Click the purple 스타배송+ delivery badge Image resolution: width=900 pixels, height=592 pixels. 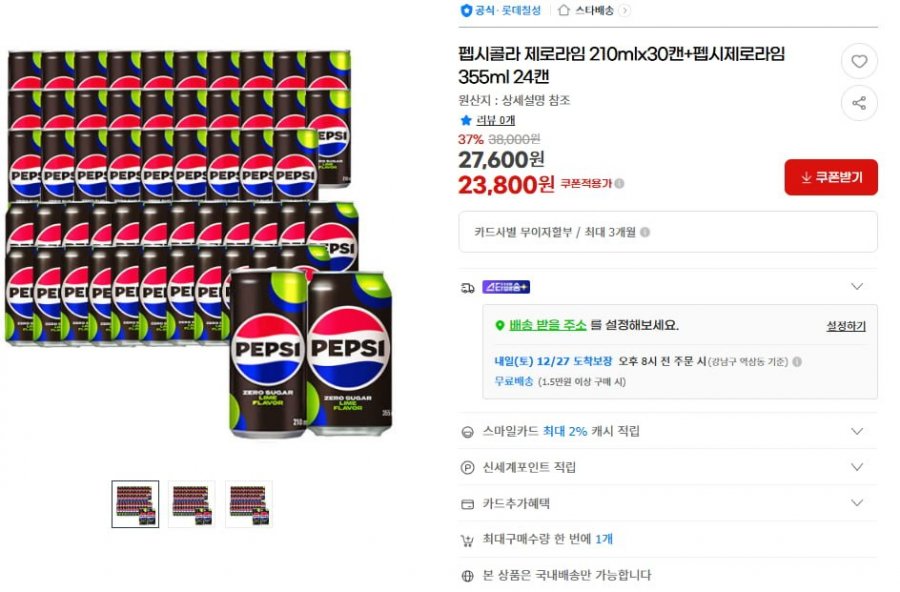[x=506, y=287]
